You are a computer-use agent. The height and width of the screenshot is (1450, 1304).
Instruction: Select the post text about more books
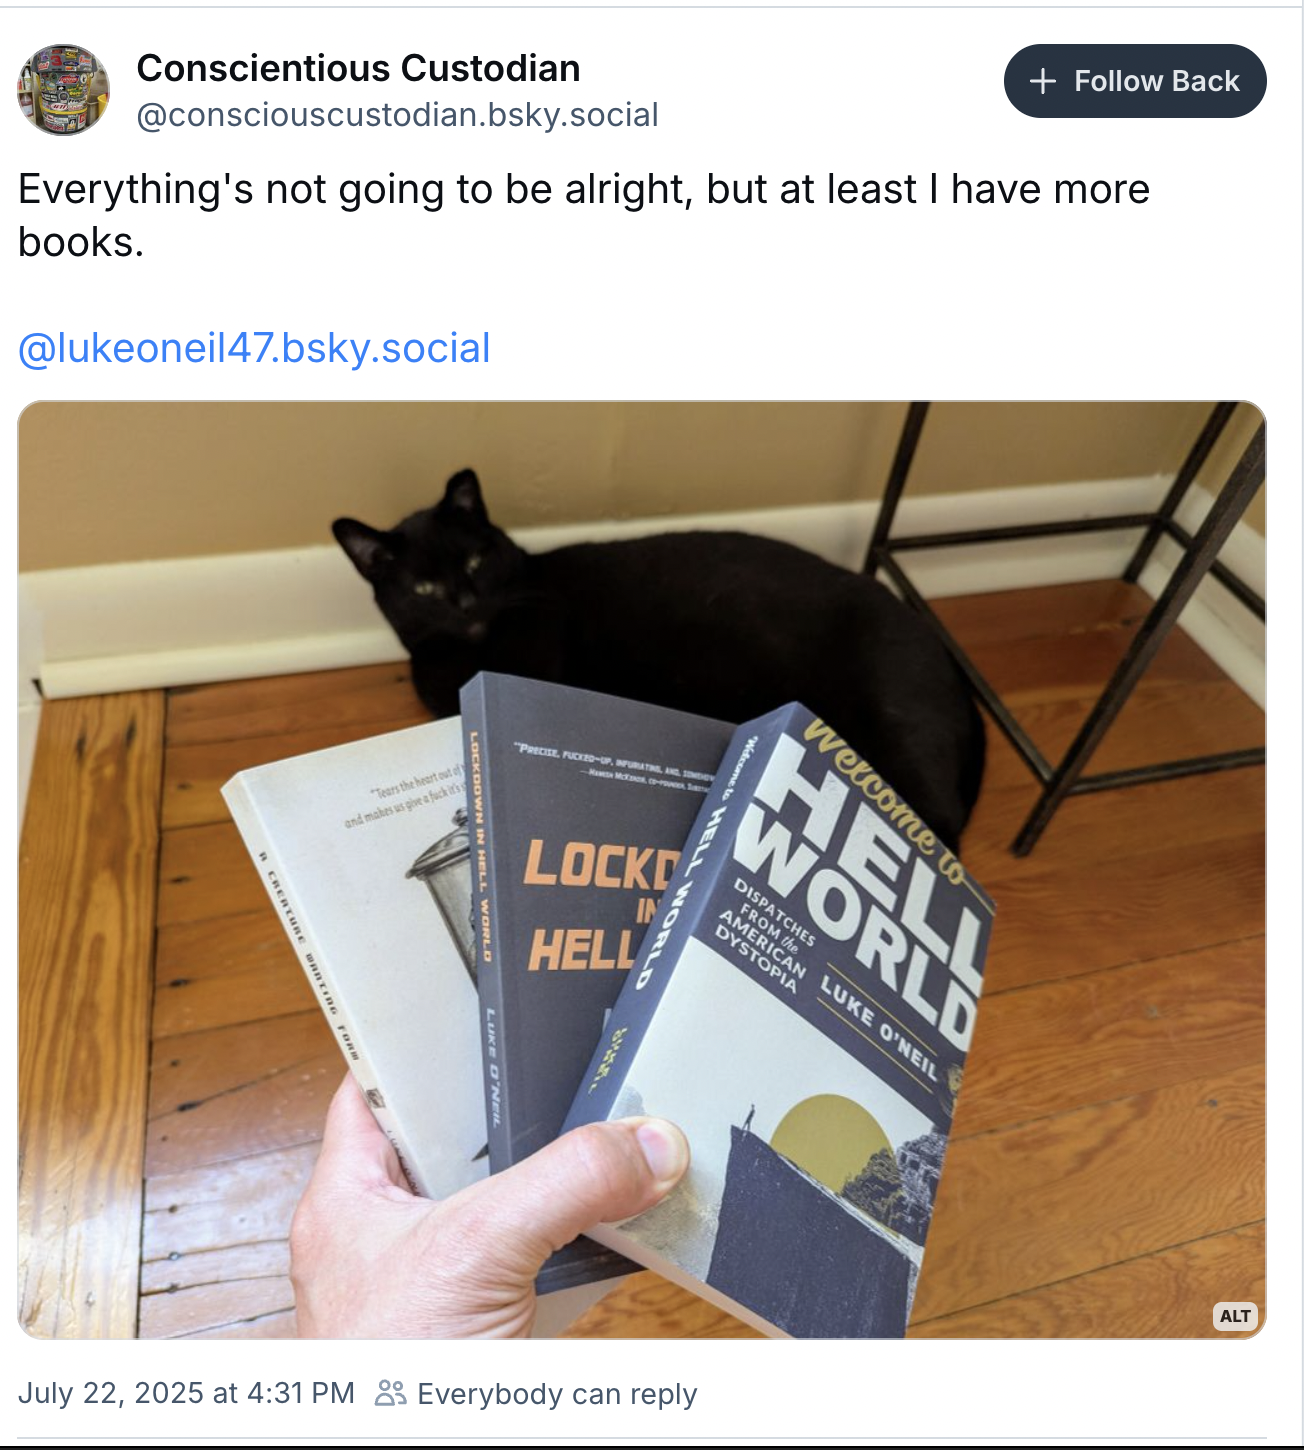pyautogui.click(x=584, y=215)
